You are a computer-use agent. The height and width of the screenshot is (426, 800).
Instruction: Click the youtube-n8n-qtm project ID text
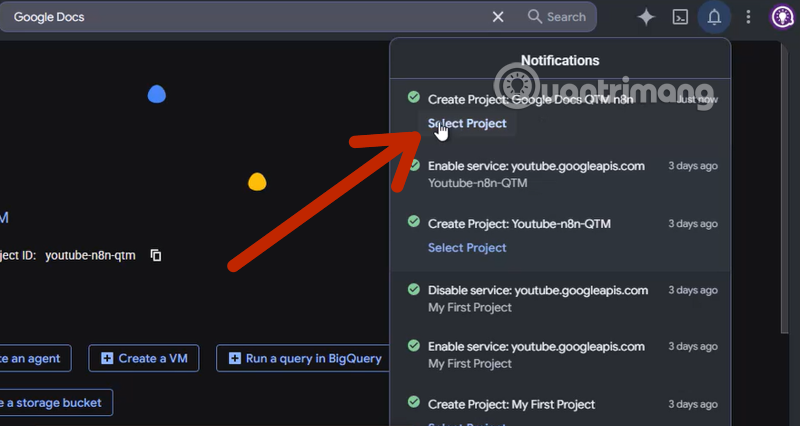(90, 255)
